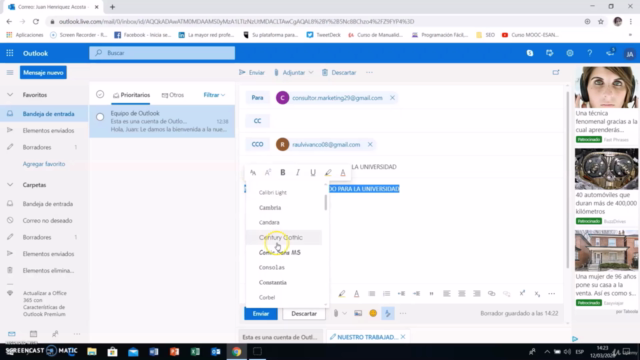Image resolution: width=640 pixels, height=360 pixels.
Task: Toggle the hamburger navigation menu
Action: tap(10, 73)
